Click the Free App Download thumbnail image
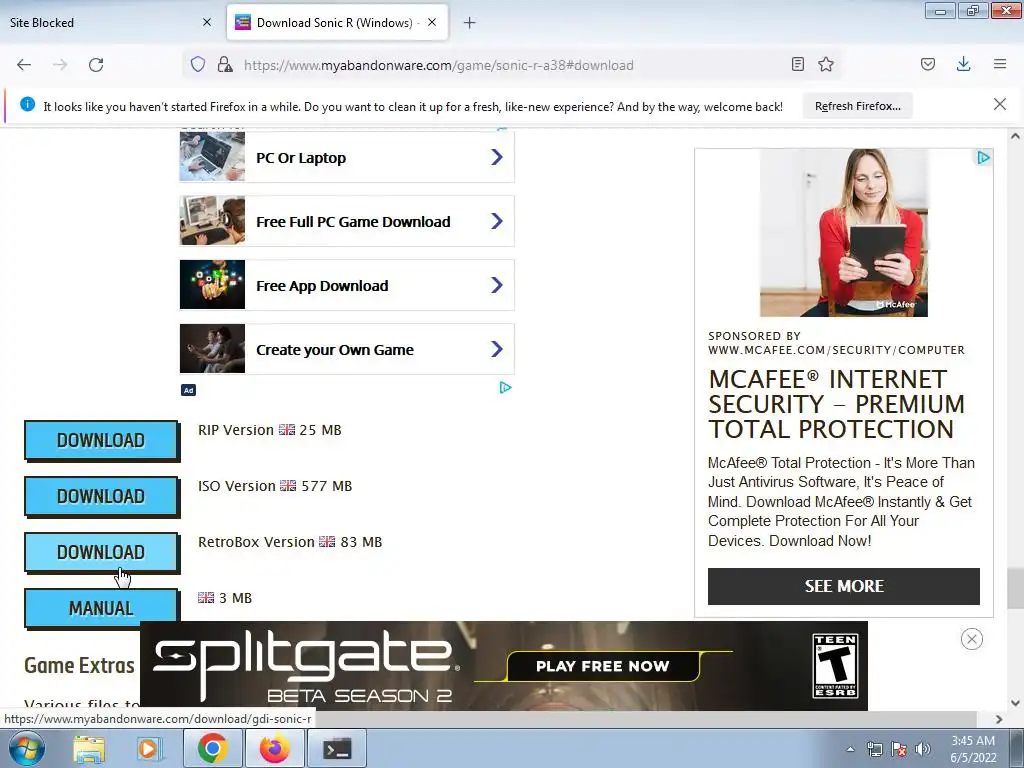This screenshot has width=1024, height=768. point(212,285)
